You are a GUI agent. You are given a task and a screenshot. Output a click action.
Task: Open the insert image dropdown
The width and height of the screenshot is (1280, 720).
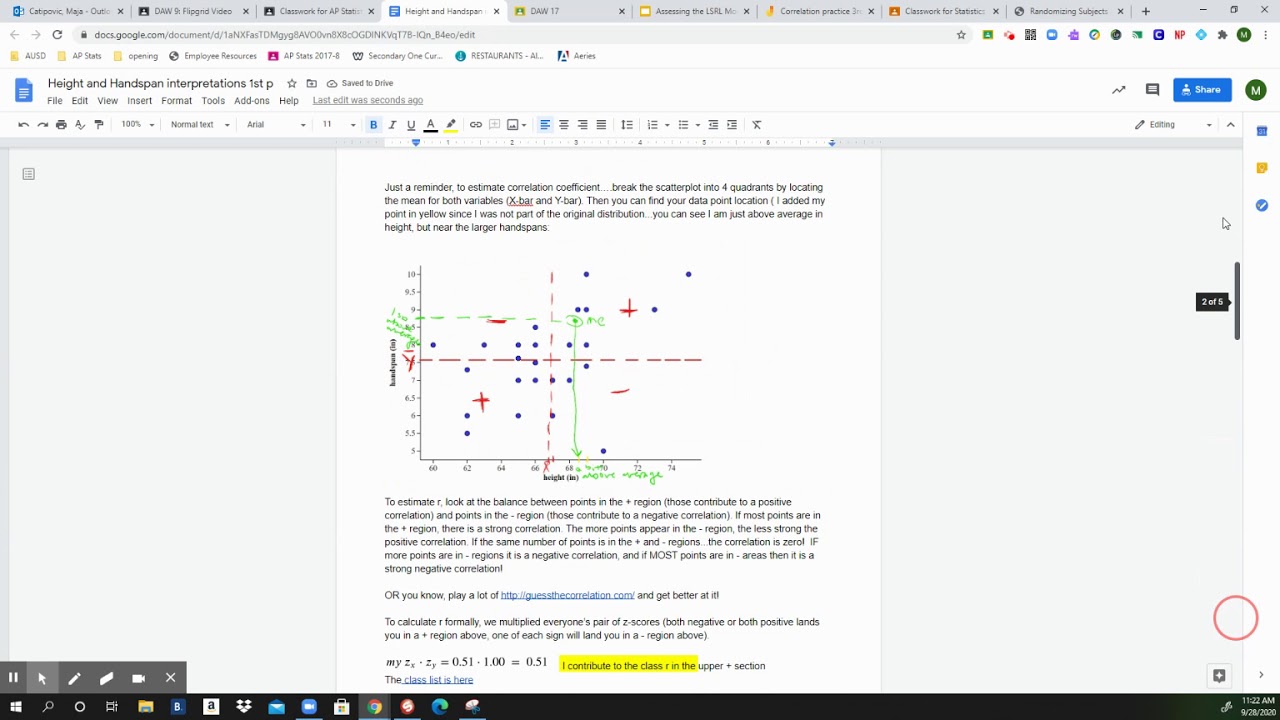click(x=516, y=124)
